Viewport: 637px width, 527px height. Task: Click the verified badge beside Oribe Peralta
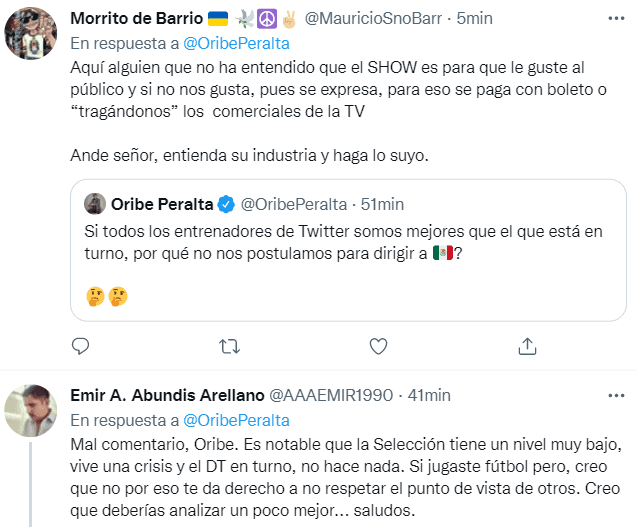227,204
